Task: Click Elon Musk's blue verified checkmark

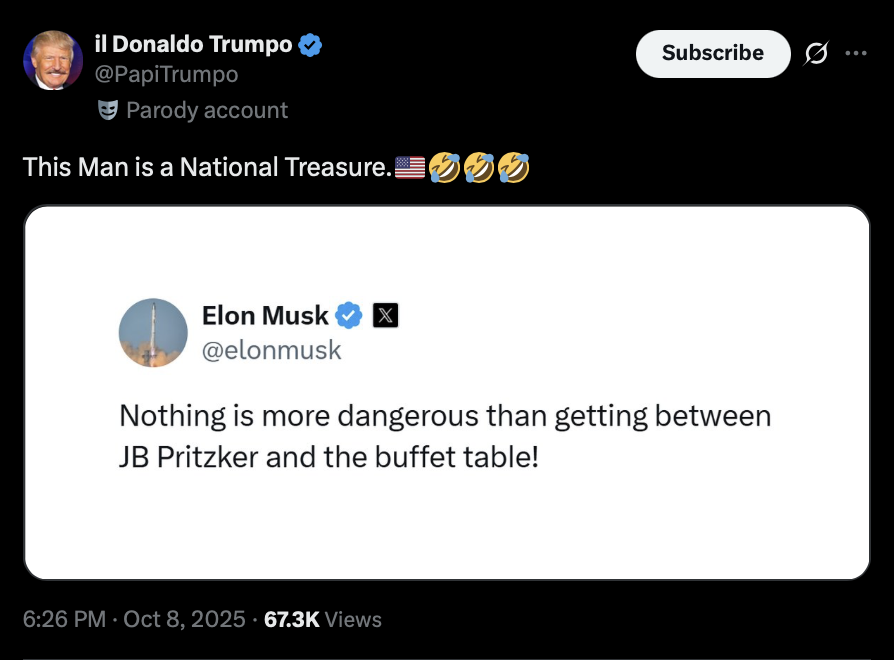Action: (x=348, y=316)
